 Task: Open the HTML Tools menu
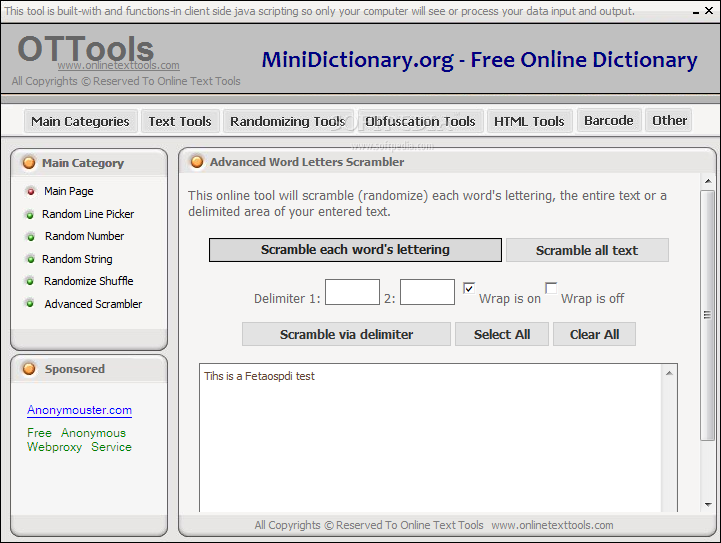529,121
